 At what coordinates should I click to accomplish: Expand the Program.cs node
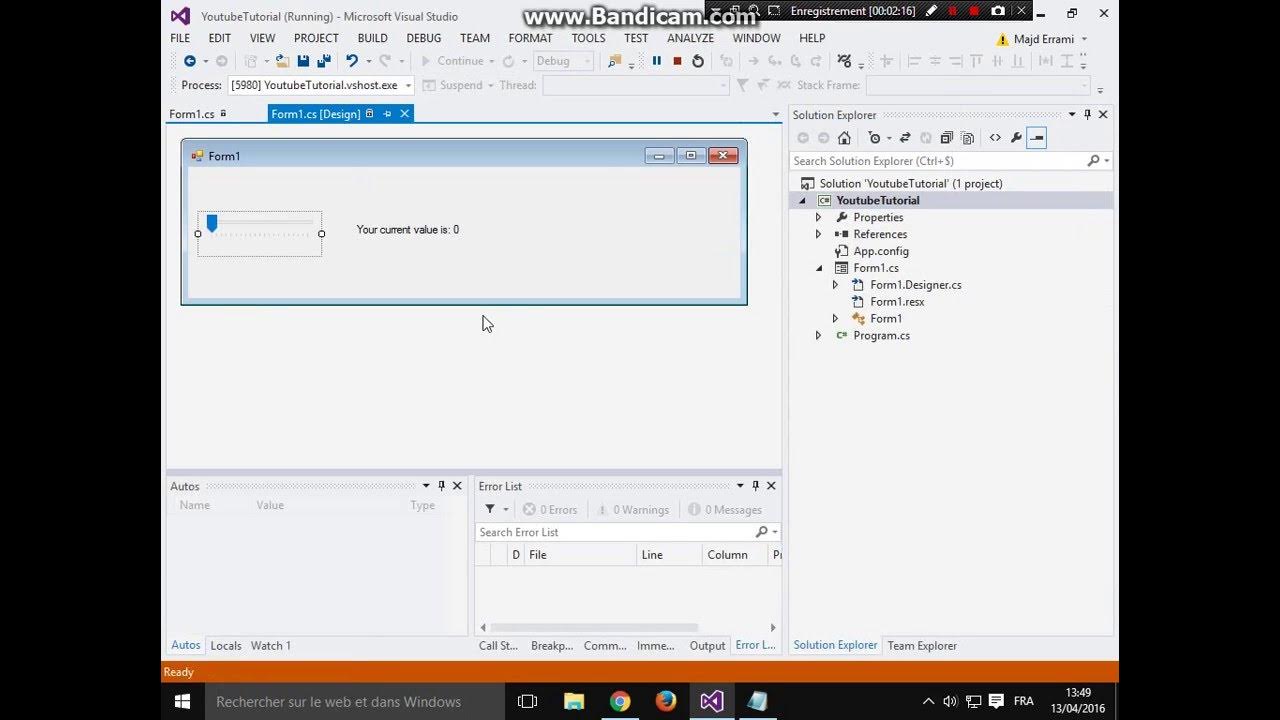pos(818,336)
